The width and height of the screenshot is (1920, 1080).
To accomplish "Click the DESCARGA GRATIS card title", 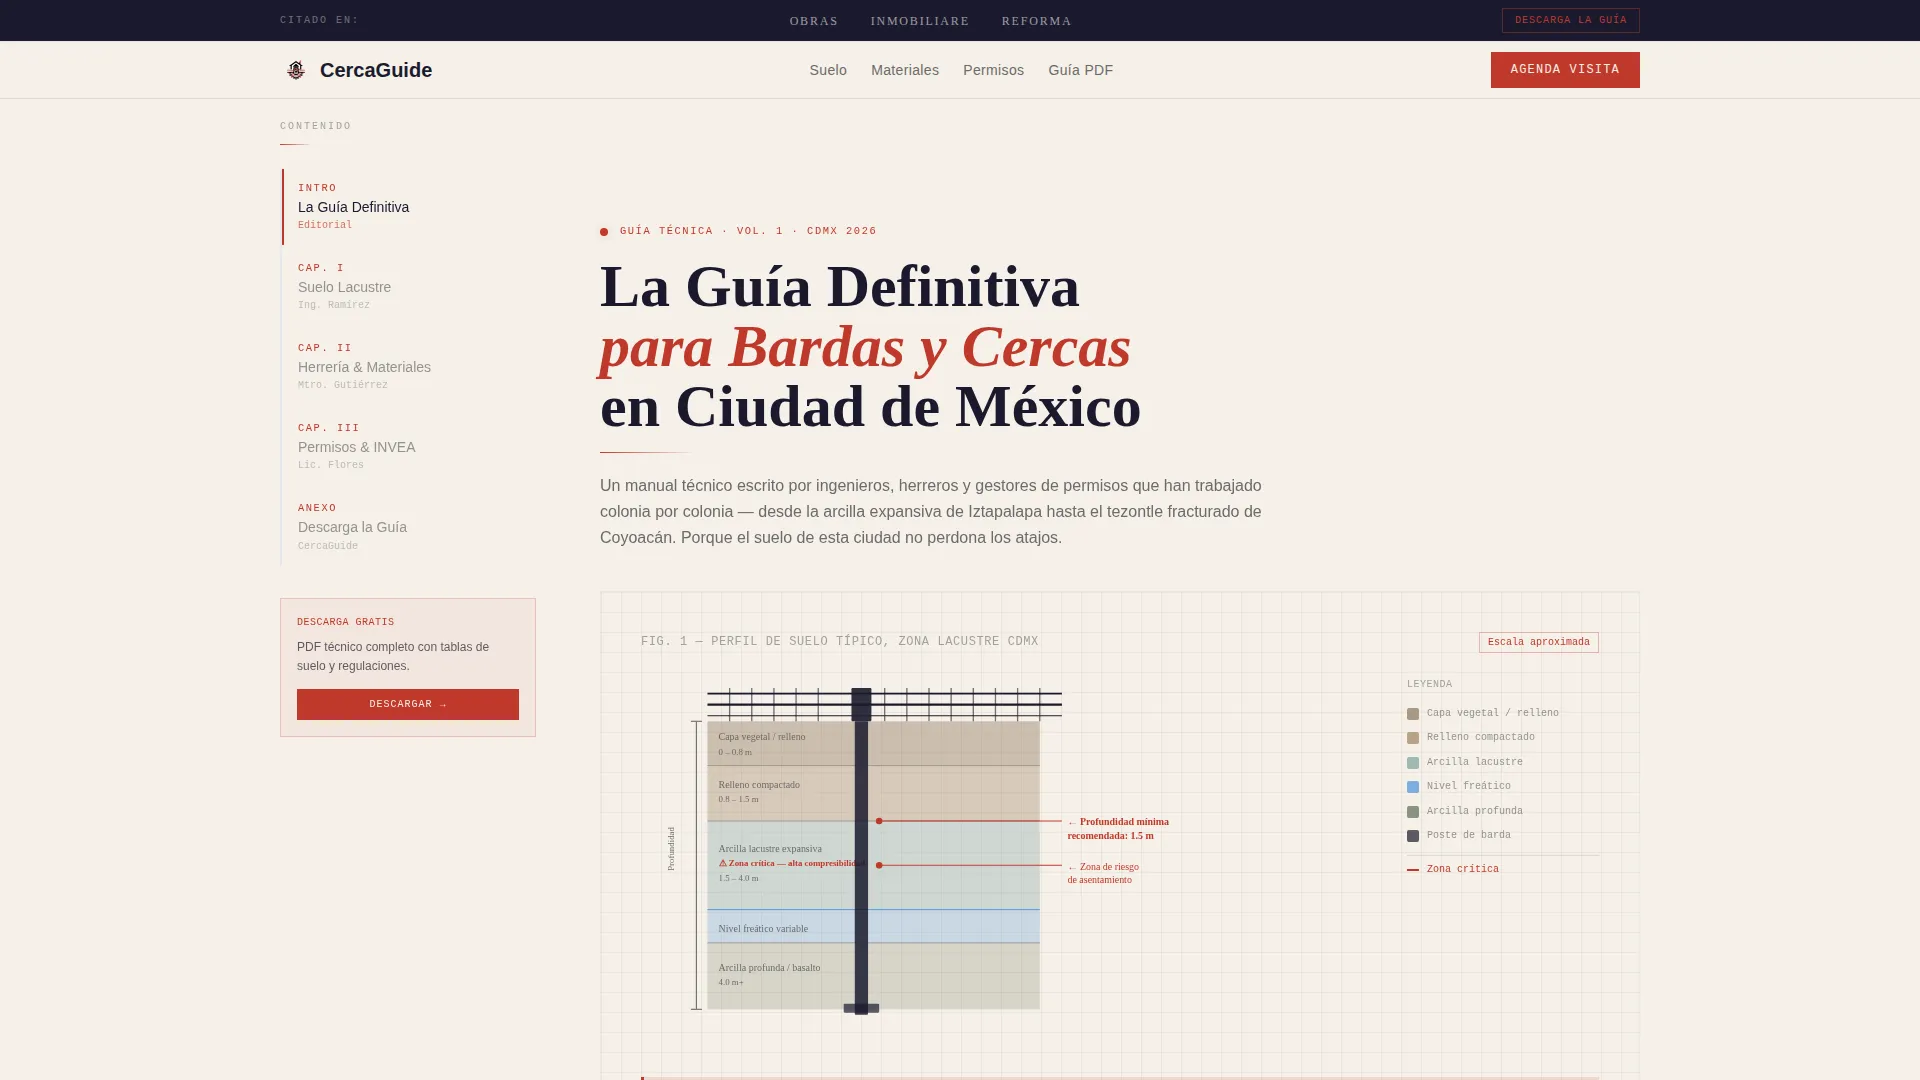I will pyautogui.click(x=346, y=622).
